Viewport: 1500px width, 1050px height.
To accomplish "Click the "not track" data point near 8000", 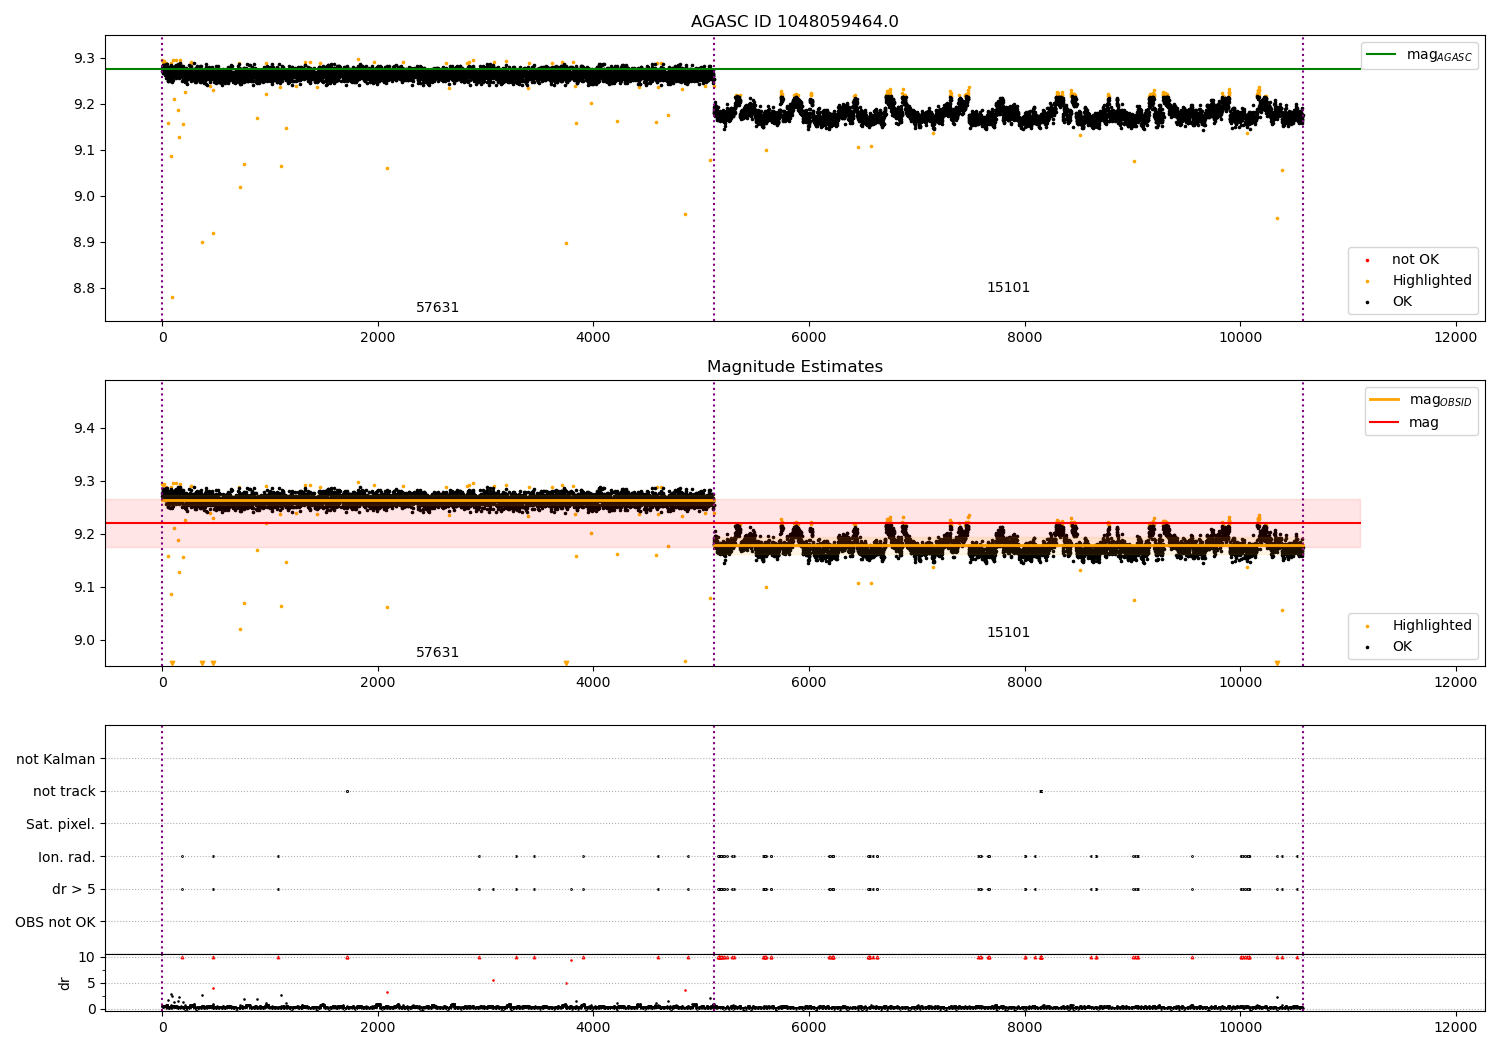I will pos(1041,792).
